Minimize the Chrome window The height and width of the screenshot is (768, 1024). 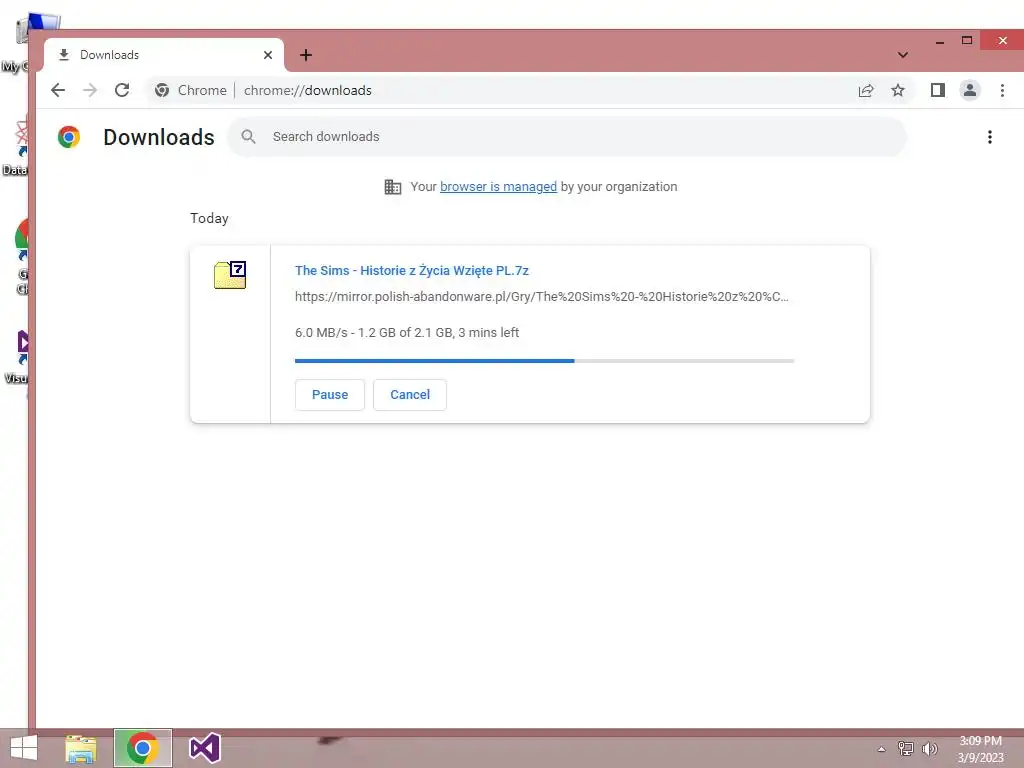[x=940, y=41]
